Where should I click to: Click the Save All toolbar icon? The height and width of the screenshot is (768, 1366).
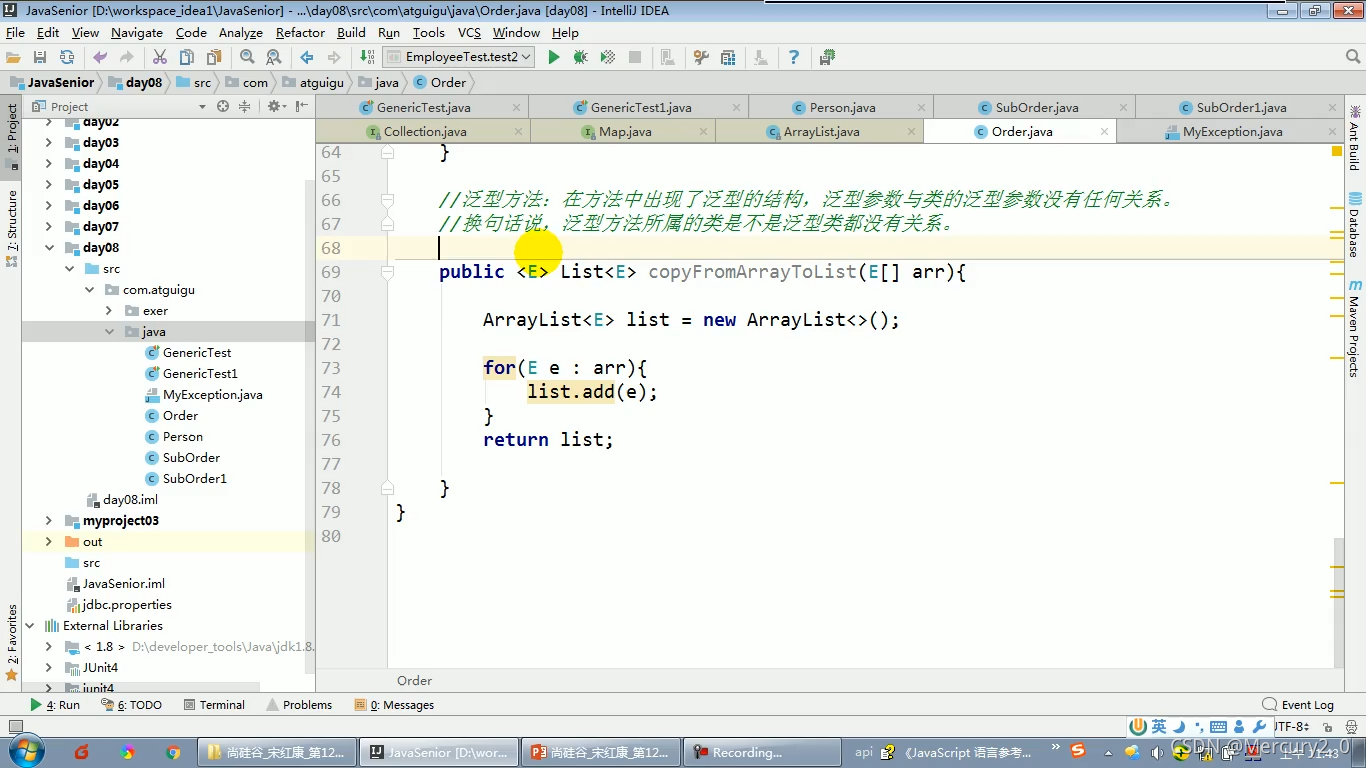[40, 57]
